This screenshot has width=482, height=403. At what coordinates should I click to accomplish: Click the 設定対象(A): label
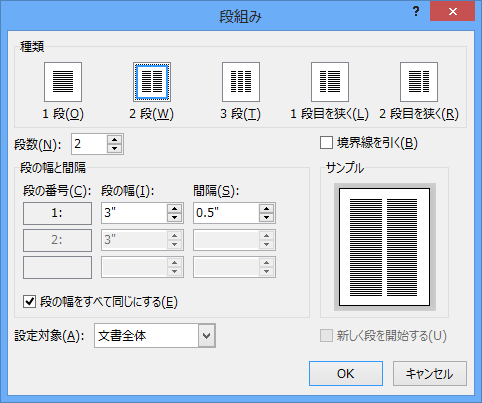[49, 336]
